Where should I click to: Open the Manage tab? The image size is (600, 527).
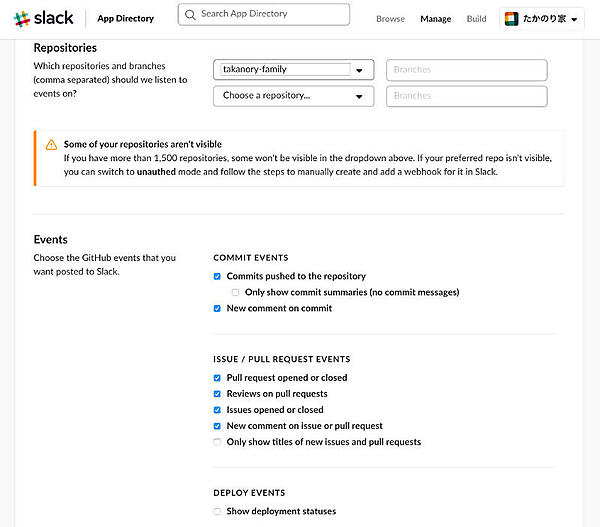pos(435,19)
